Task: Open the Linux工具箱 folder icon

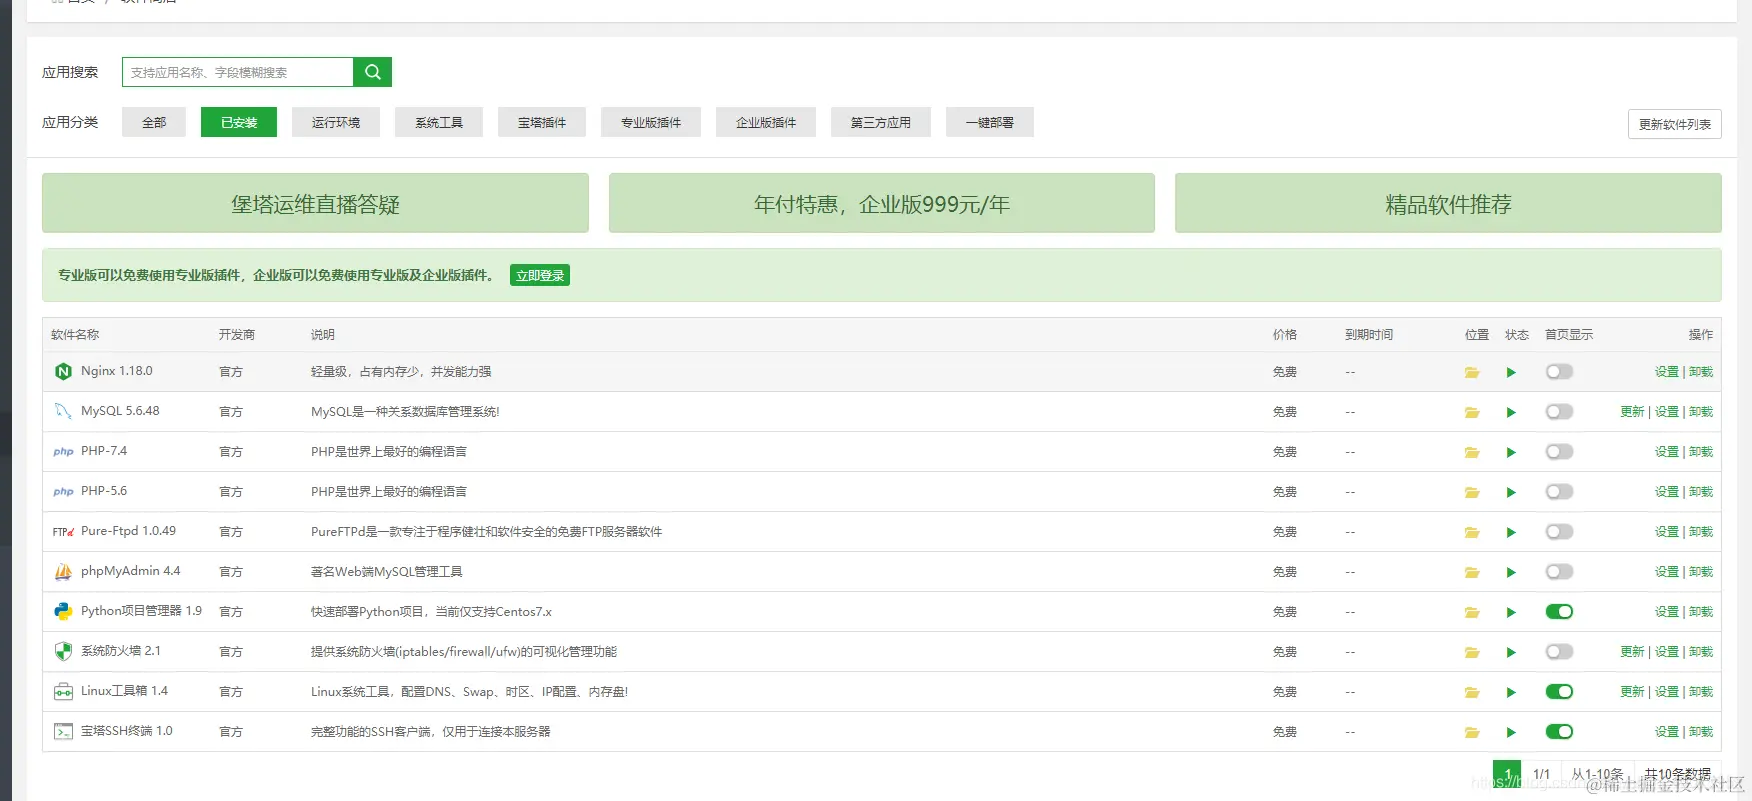Action: pos(1472,692)
